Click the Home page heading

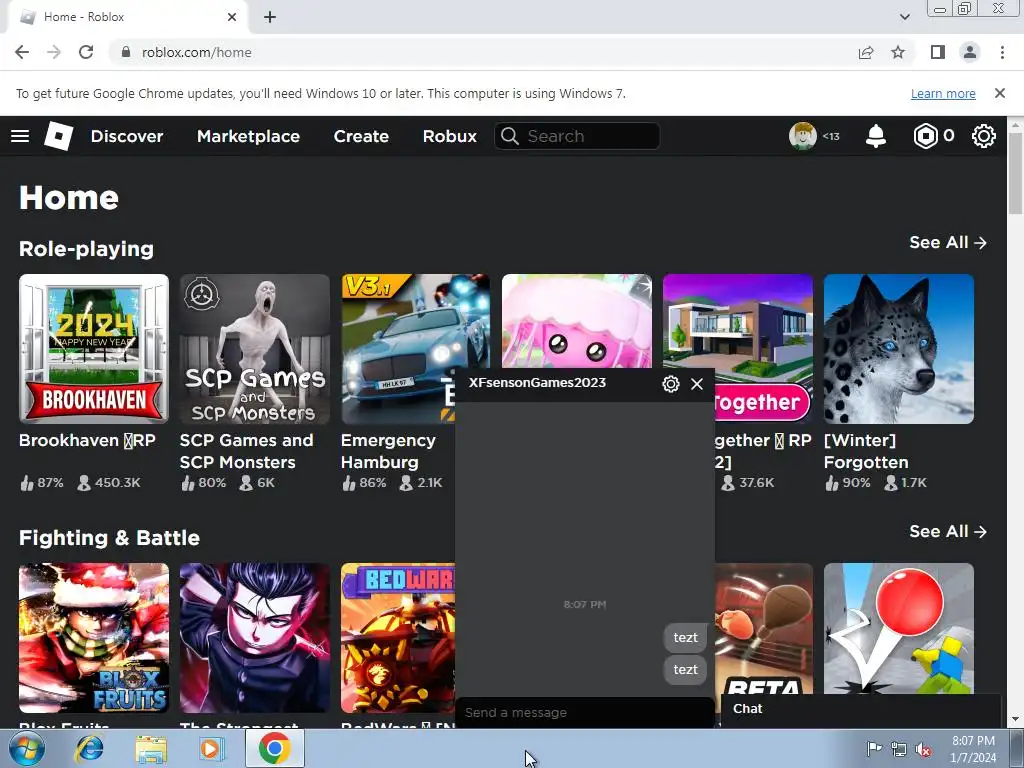tap(69, 197)
